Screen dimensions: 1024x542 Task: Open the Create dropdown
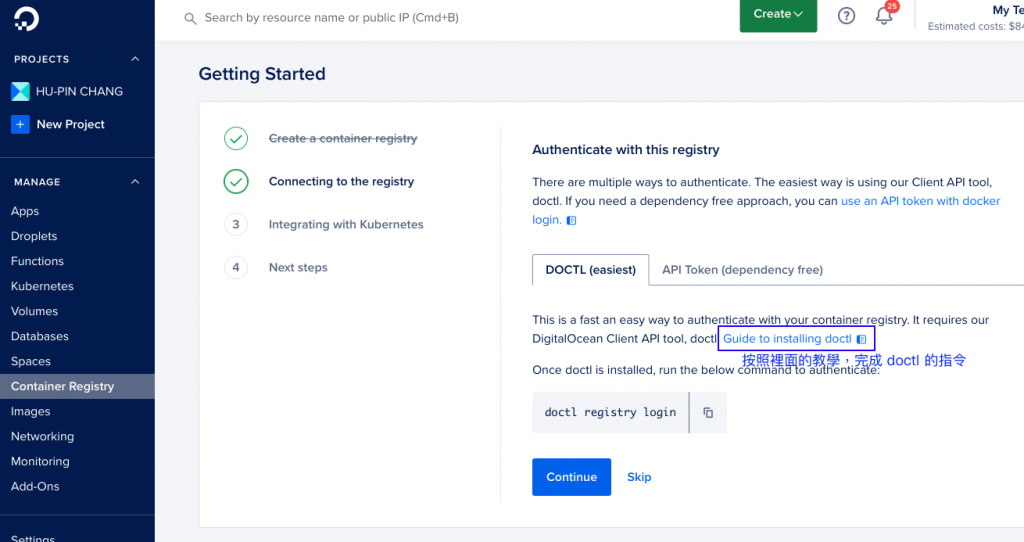[x=778, y=14]
